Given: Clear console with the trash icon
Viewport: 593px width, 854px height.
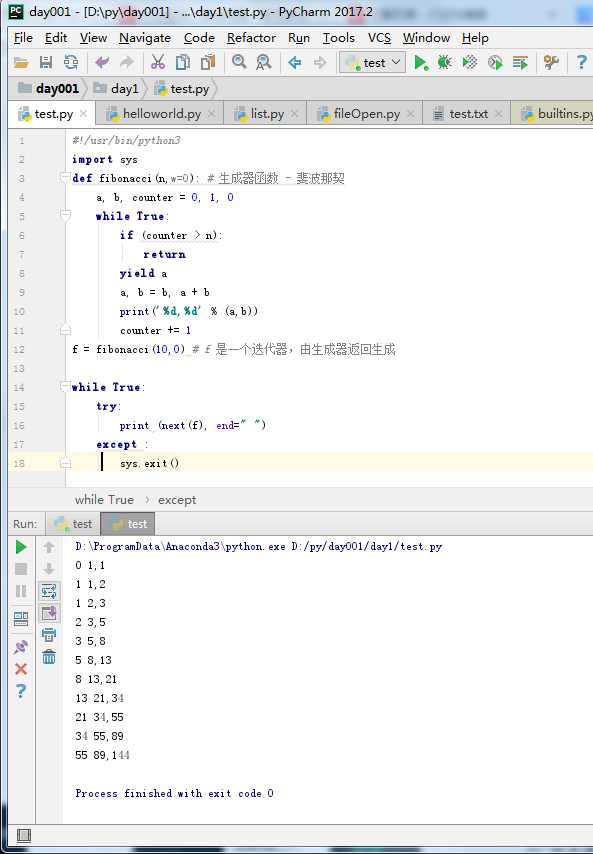Looking at the screenshot, I should 48,657.
